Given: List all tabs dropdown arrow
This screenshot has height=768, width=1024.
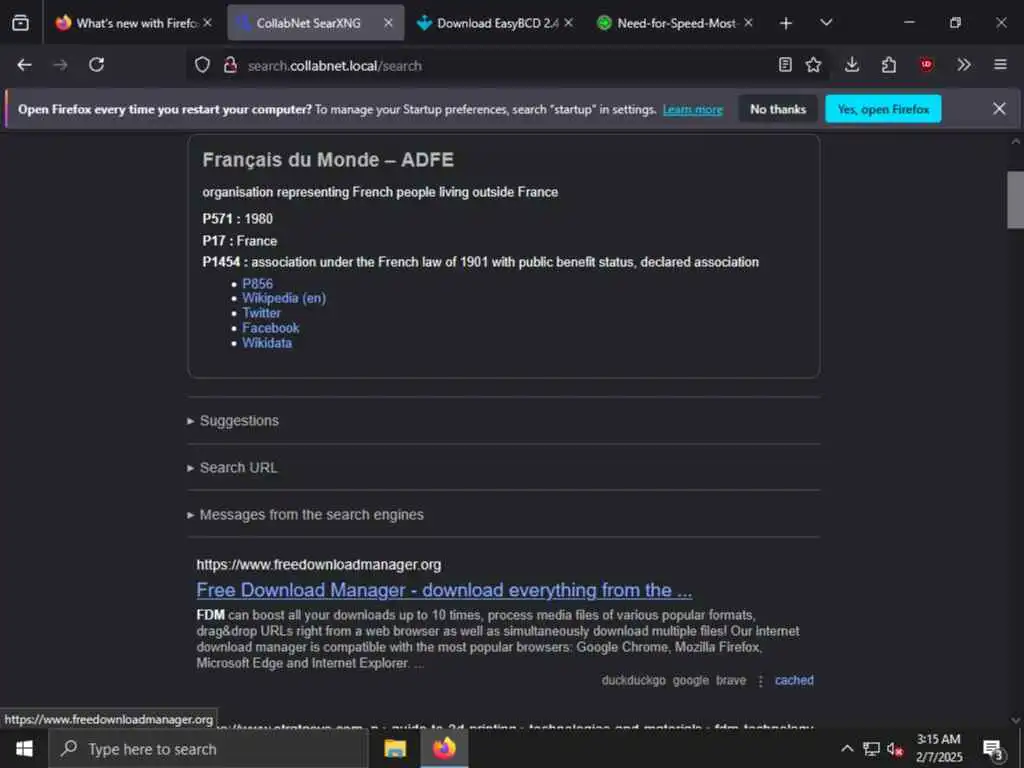Looking at the screenshot, I should pos(826,23).
